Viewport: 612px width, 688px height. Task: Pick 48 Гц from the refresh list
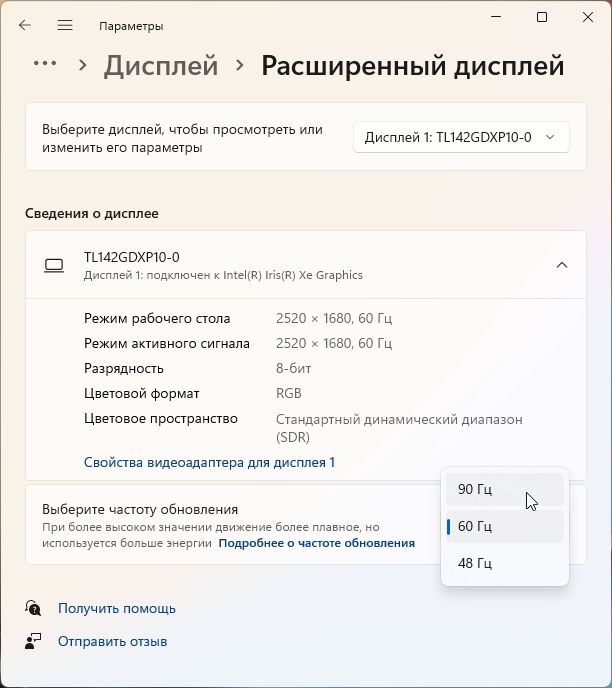[x=504, y=563]
